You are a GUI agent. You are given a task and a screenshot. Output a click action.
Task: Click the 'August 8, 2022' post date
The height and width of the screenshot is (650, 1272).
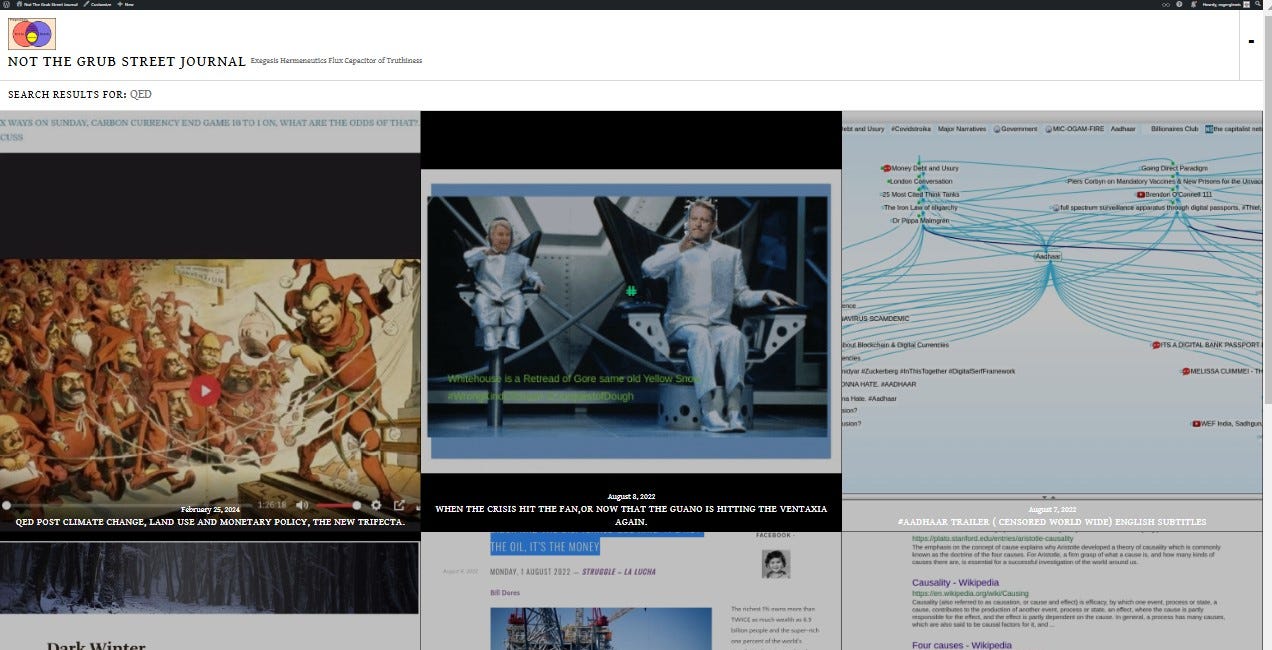[x=631, y=496]
